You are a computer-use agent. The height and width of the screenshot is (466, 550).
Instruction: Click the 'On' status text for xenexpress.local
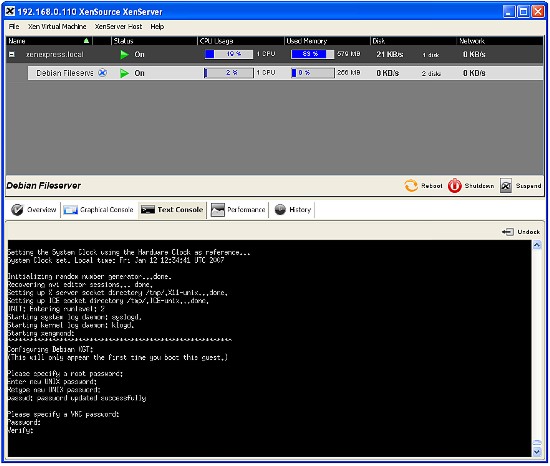tap(139, 54)
